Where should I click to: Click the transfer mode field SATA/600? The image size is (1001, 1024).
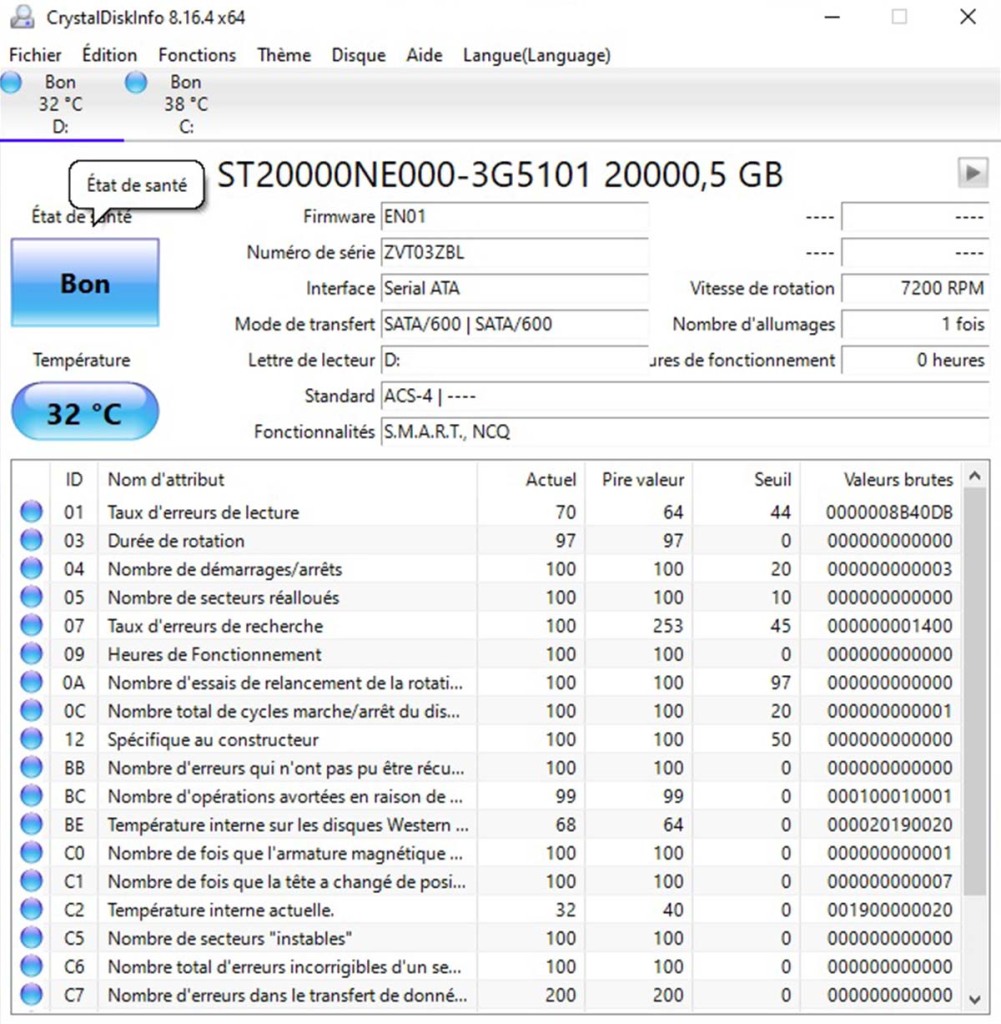coord(515,324)
